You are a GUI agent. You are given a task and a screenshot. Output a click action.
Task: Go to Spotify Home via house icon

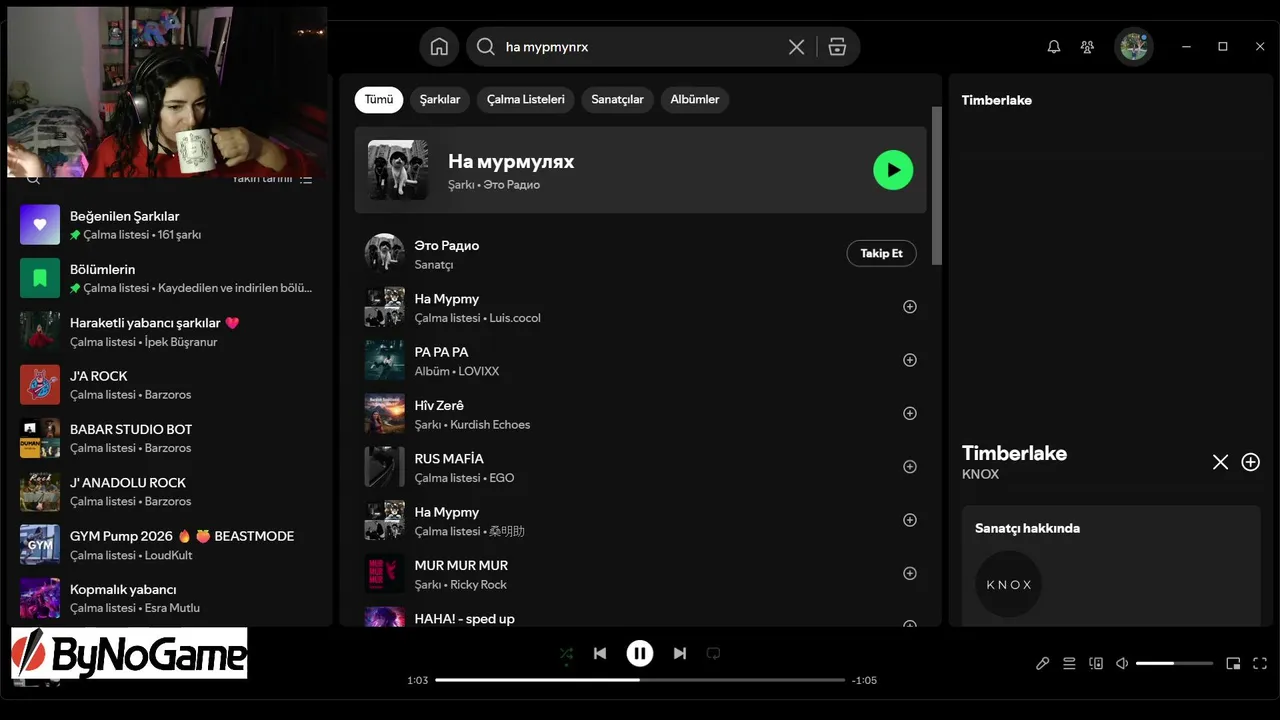pyautogui.click(x=439, y=47)
